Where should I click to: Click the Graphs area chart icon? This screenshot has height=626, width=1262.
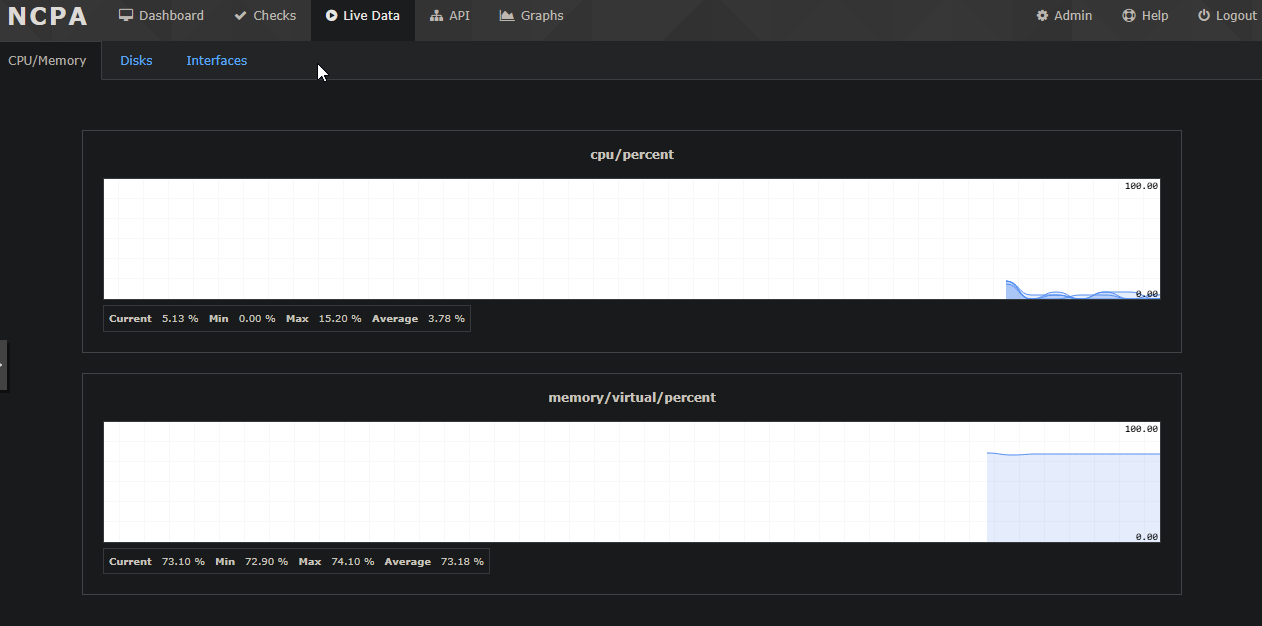(x=507, y=16)
